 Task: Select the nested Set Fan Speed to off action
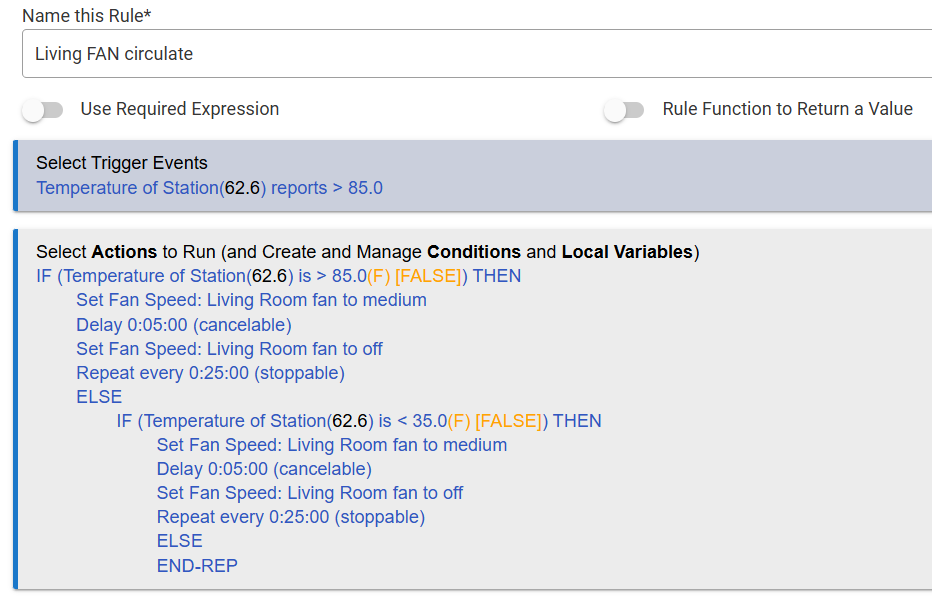310,493
